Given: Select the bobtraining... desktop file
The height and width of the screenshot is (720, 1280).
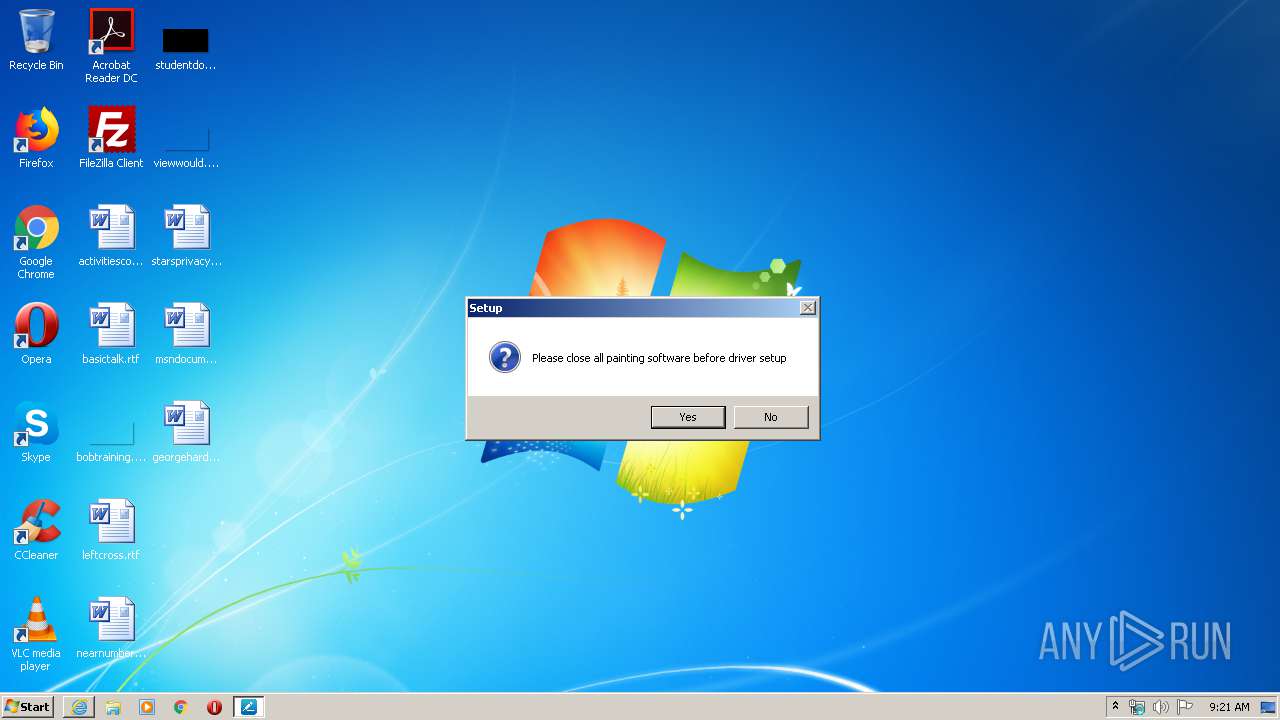Looking at the screenshot, I should (111, 440).
